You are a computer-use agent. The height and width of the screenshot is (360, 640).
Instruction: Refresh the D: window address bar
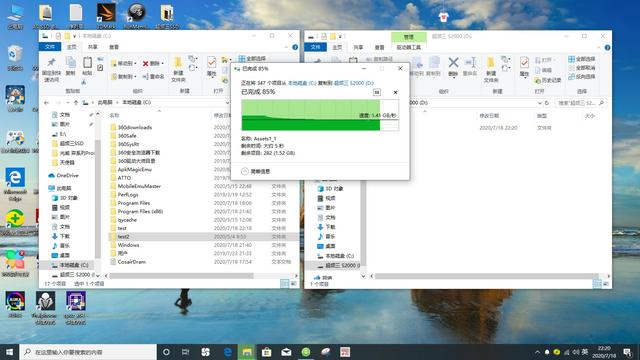pos(547,103)
